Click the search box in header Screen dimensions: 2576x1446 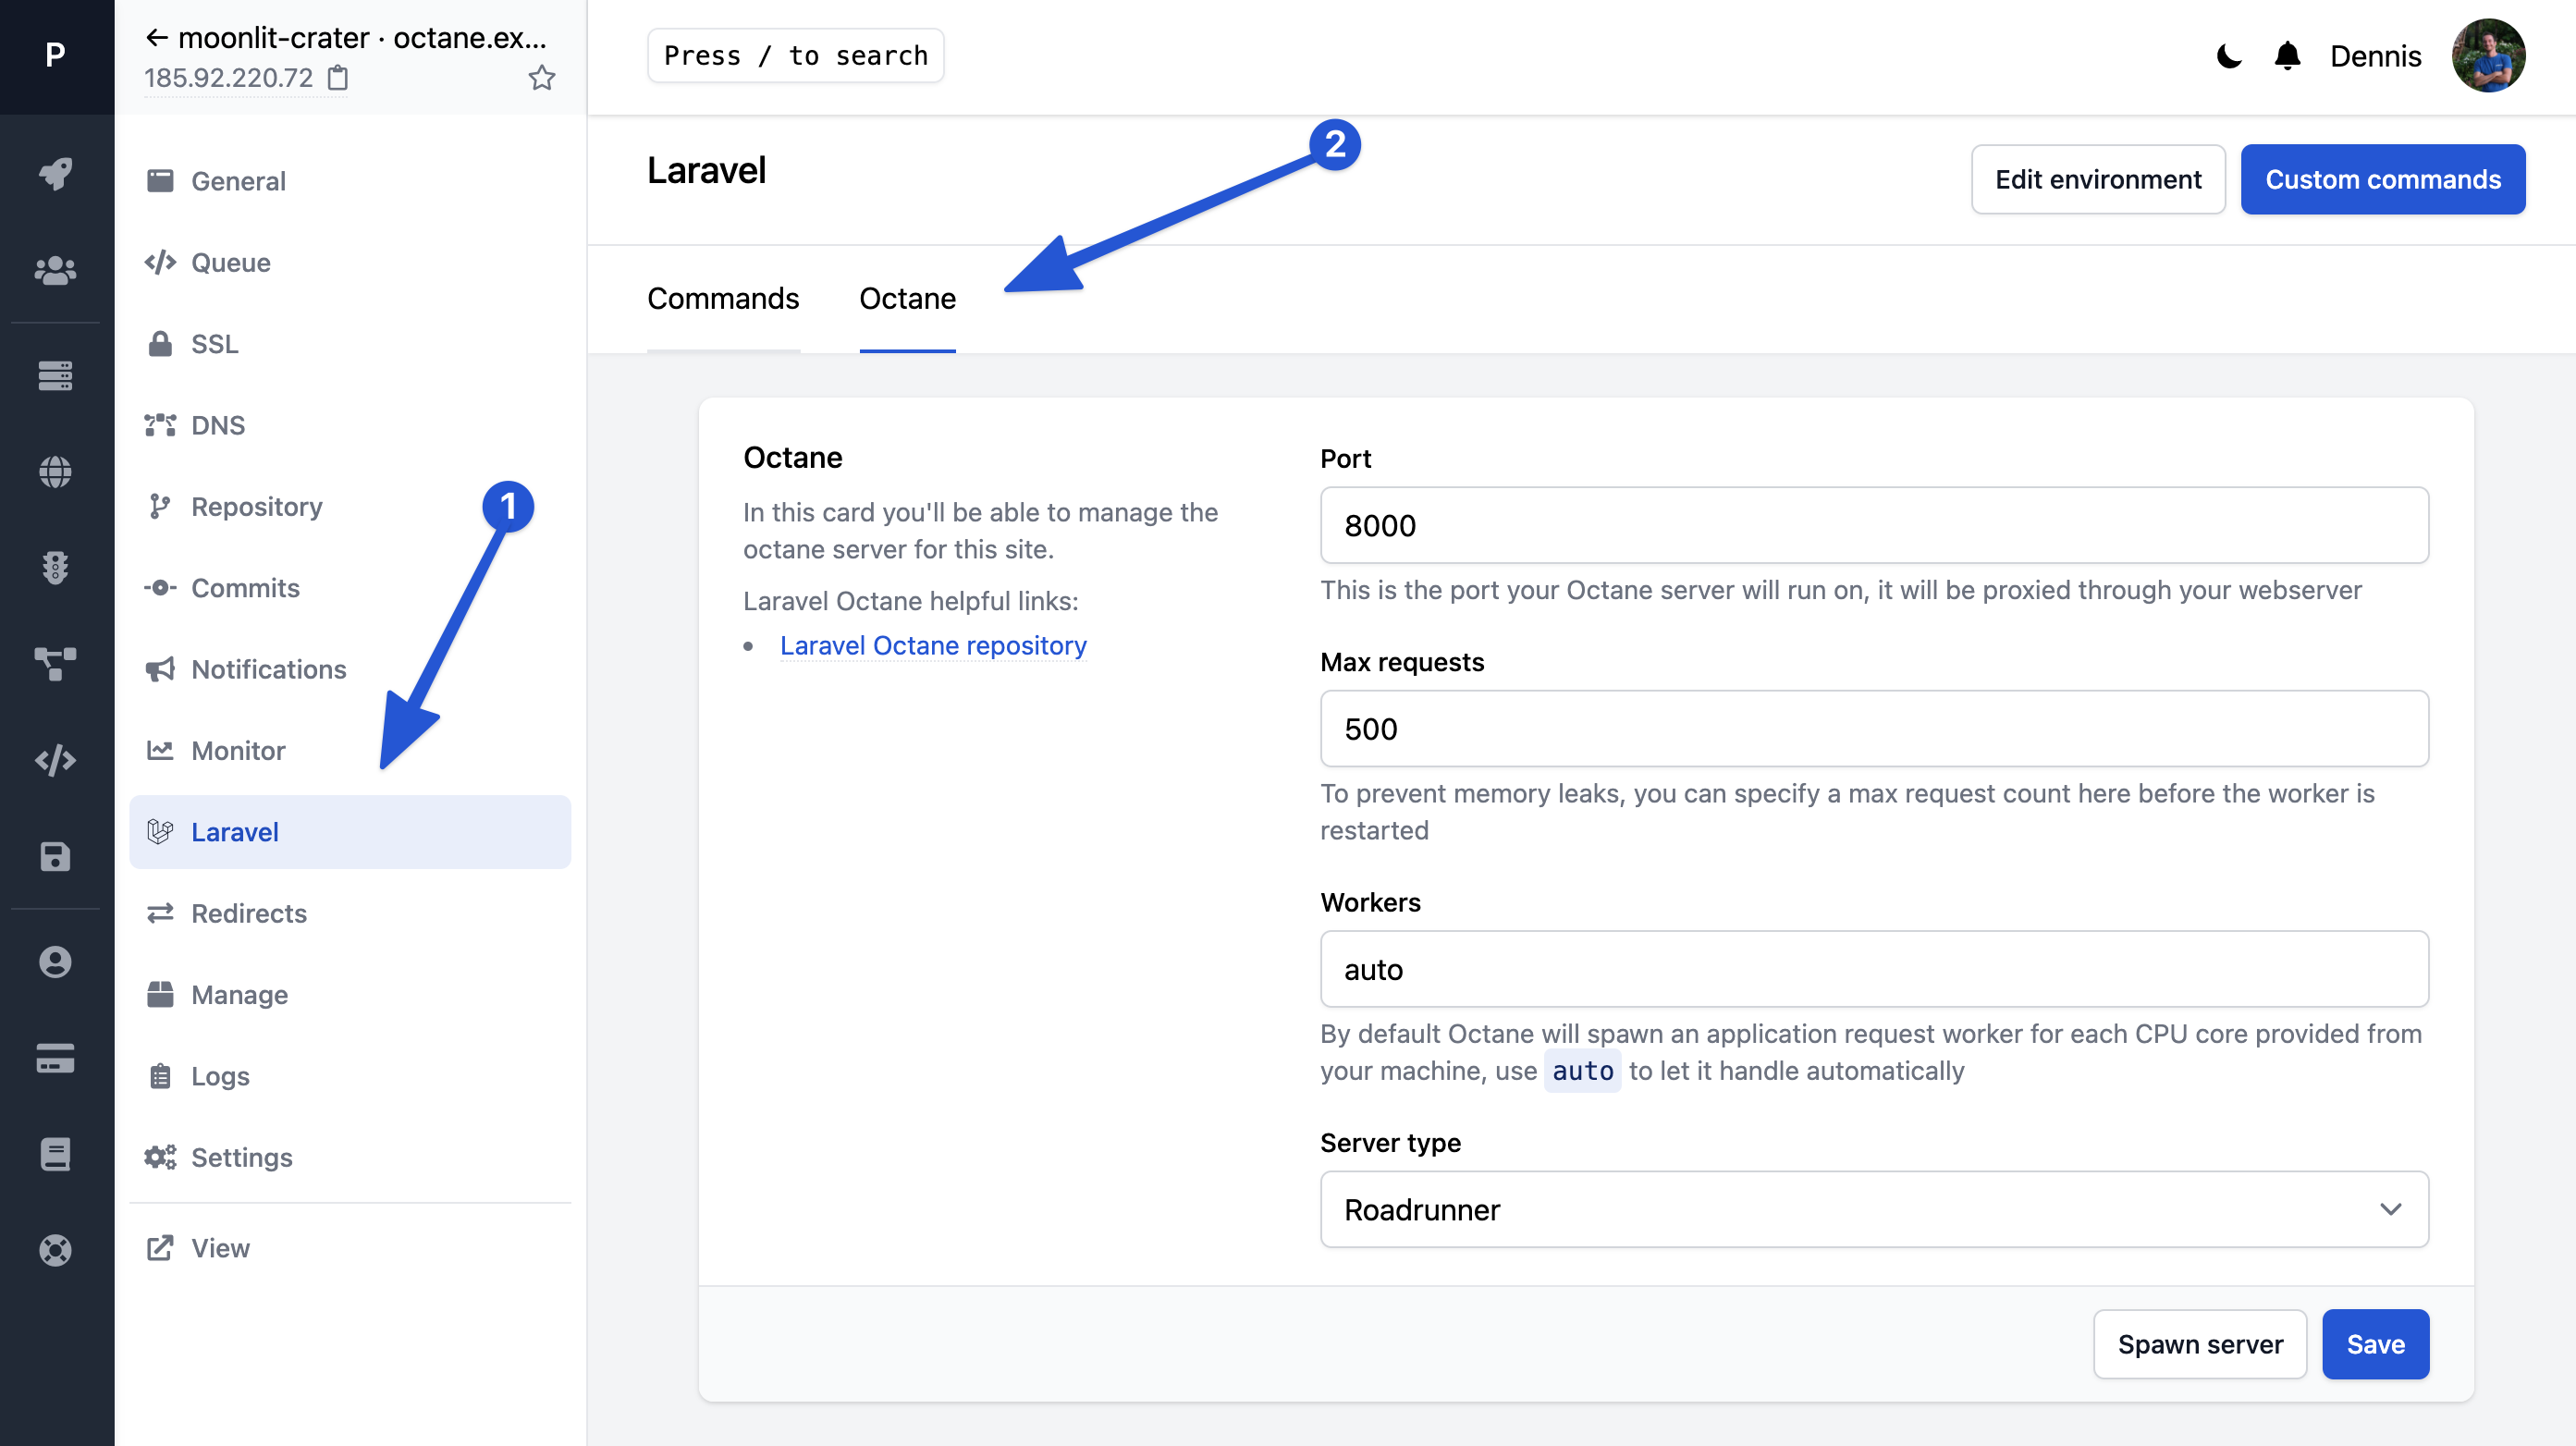(795, 56)
